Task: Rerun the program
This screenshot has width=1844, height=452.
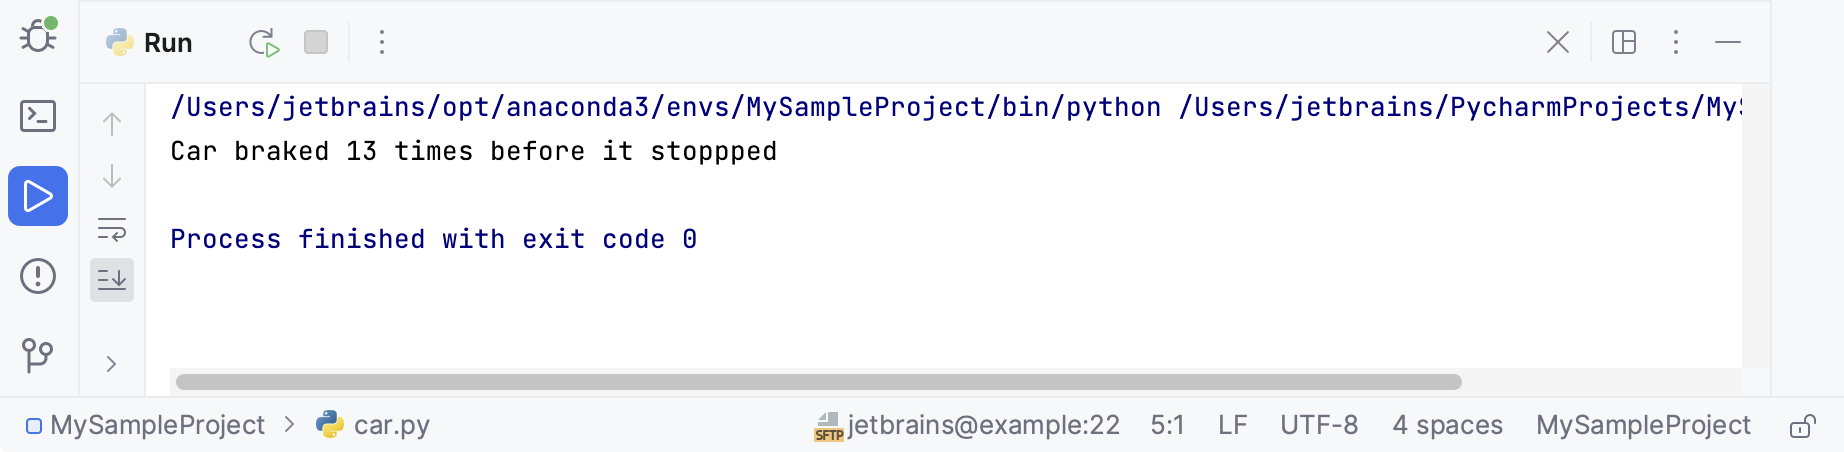Action: click(x=264, y=43)
